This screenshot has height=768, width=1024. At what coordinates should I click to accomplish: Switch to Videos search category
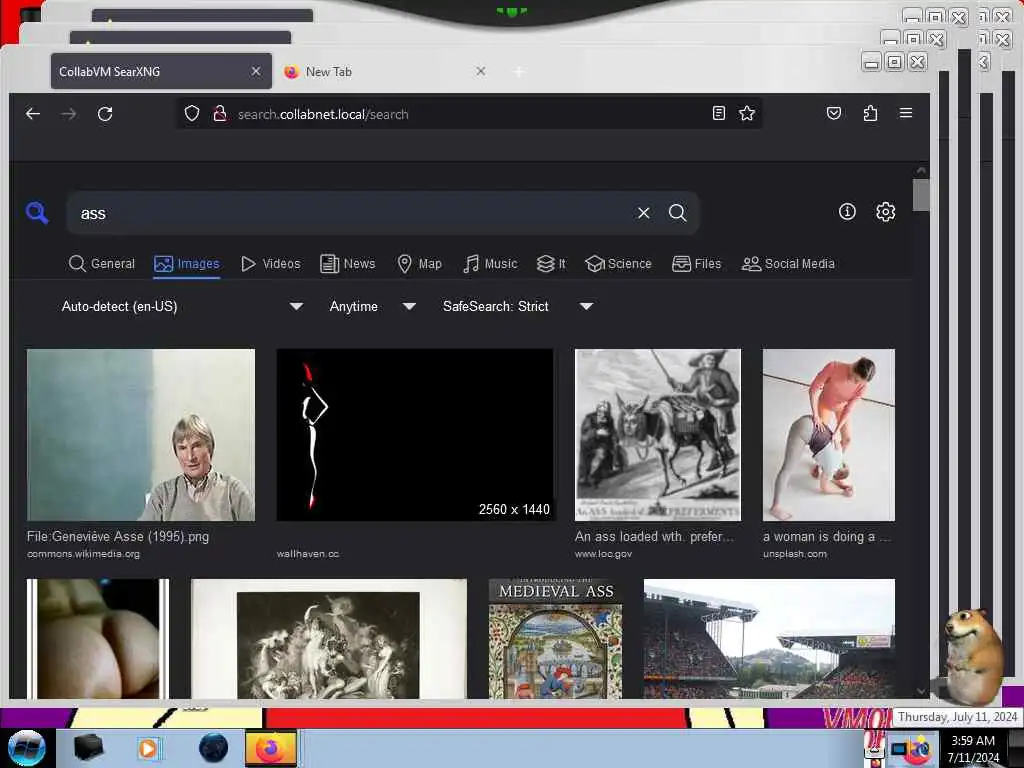click(270, 264)
